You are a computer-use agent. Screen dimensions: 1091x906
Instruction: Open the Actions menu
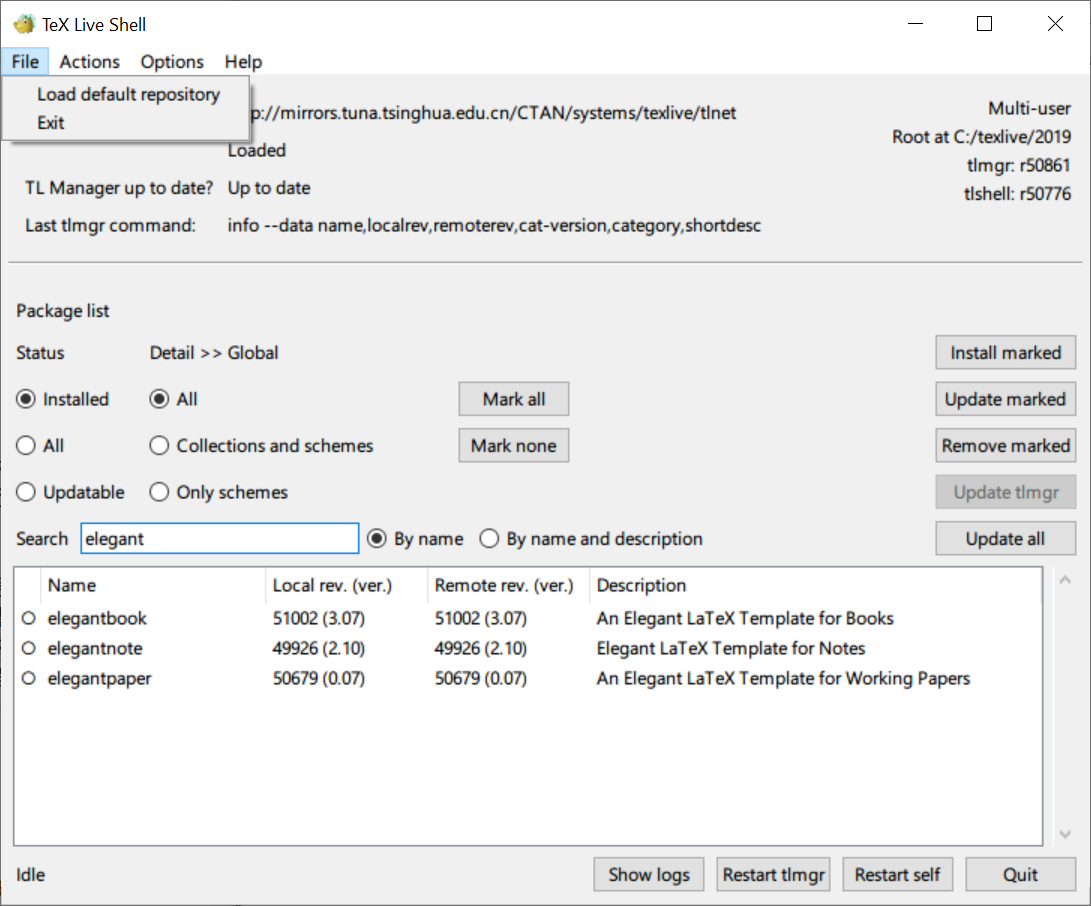click(89, 62)
